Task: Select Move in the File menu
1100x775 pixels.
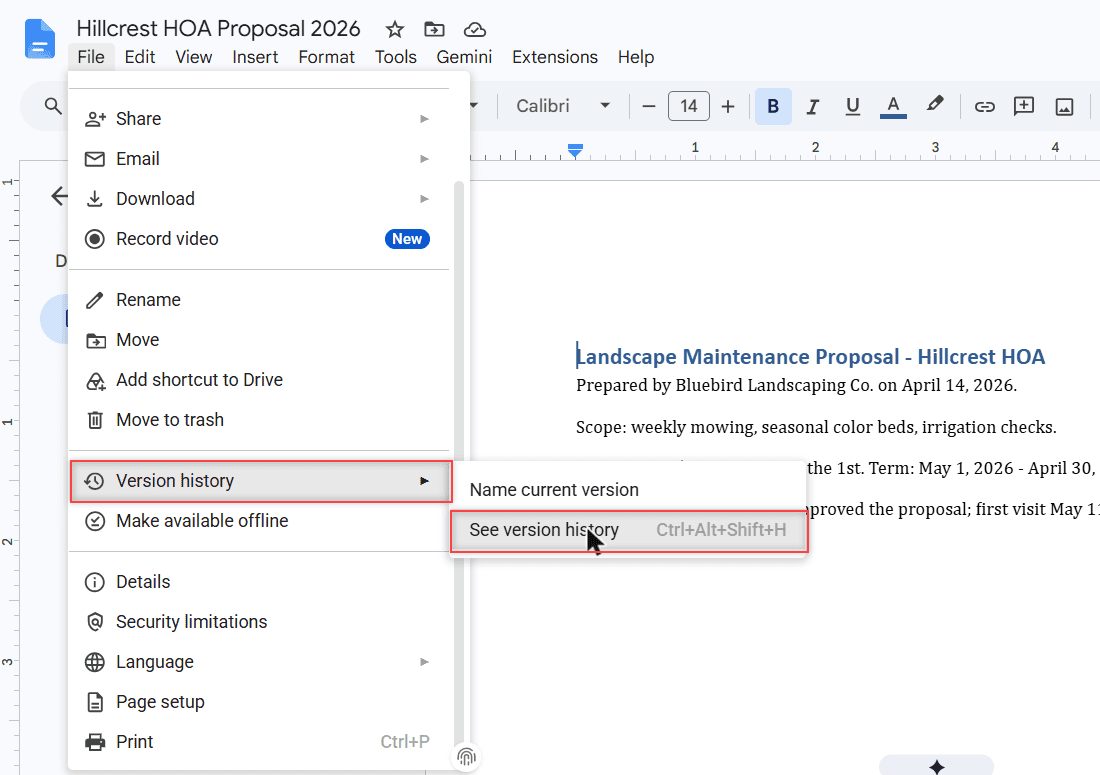Action: 260,339
